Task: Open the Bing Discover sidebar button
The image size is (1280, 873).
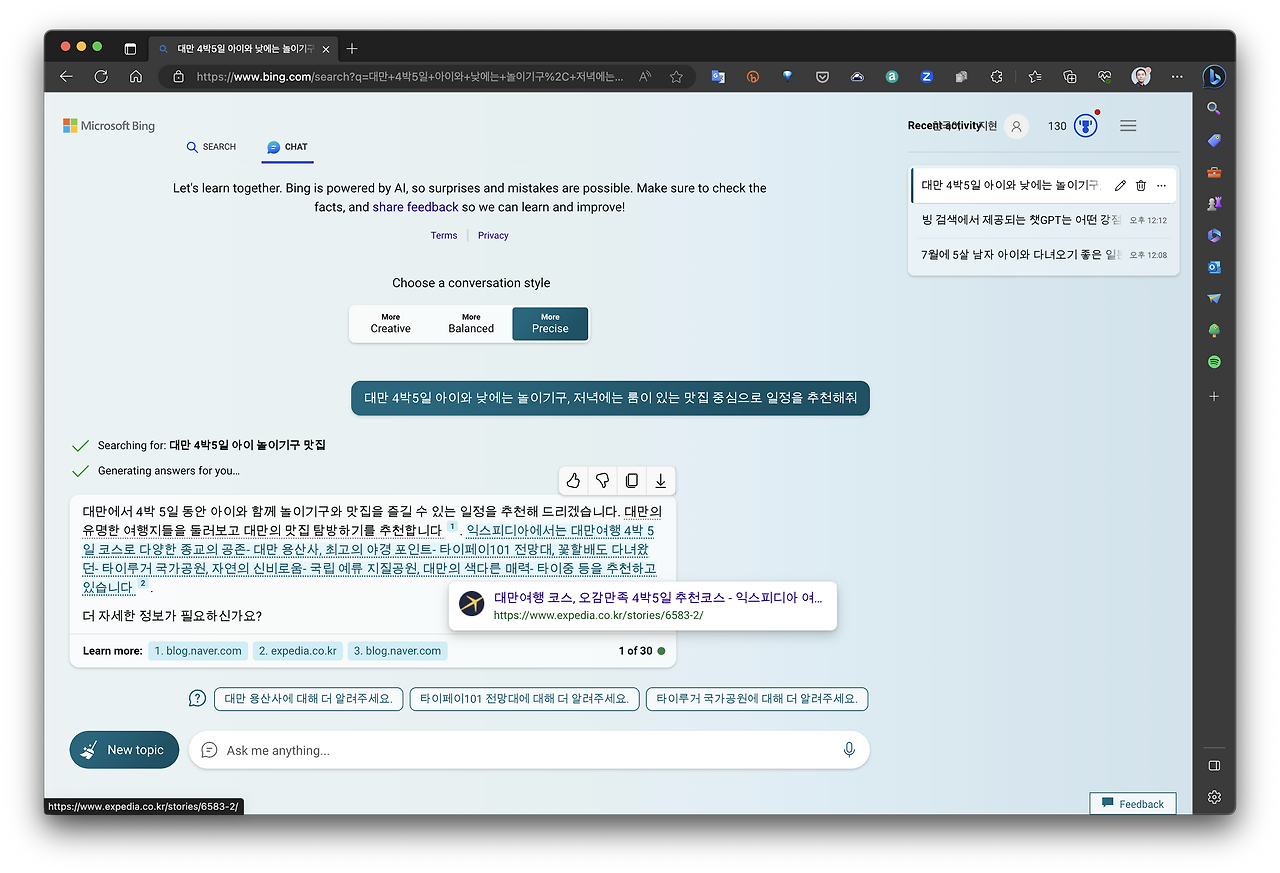Action: click(1214, 76)
